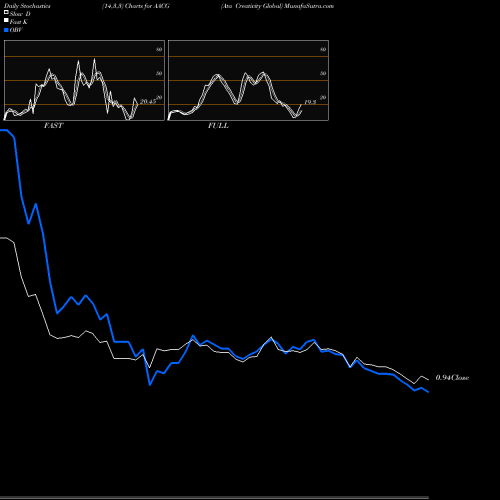Image resolution: width=500 pixels, height=500 pixels.
Task: Click the 20.45 value in FAST chart
Action: pos(148,101)
